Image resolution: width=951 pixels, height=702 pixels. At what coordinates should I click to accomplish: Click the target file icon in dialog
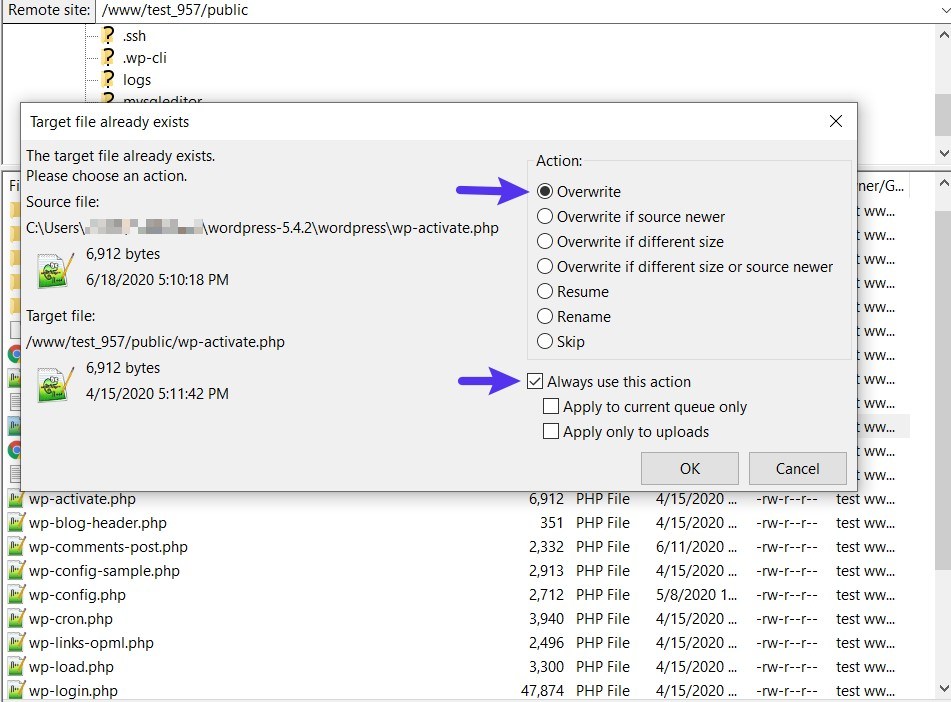[x=52, y=384]
